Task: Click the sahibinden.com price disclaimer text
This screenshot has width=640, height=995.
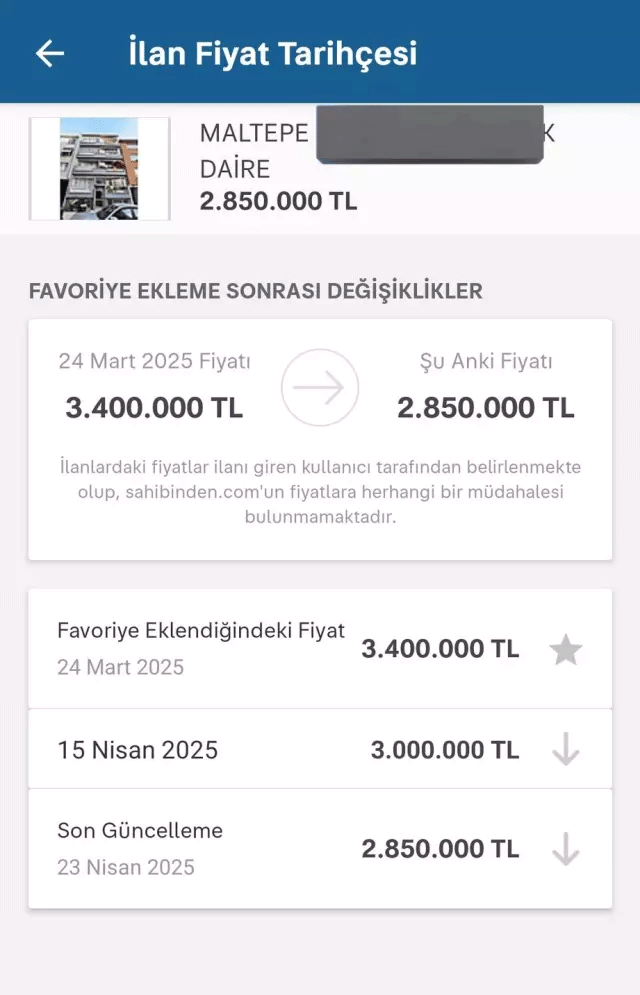Action: (x=320, y=492)
